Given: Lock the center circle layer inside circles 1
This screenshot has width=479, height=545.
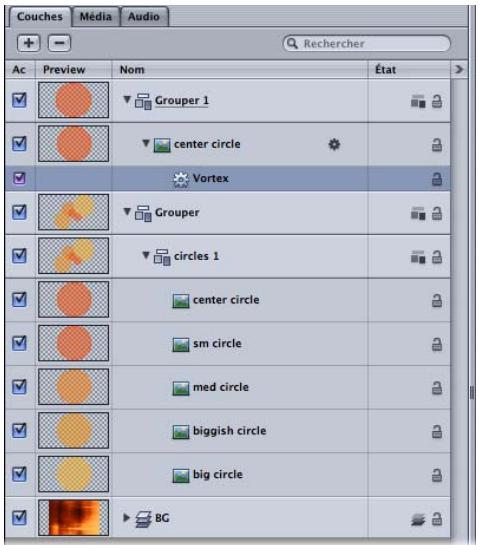Looking at the screenshot, I should [437, 301].
